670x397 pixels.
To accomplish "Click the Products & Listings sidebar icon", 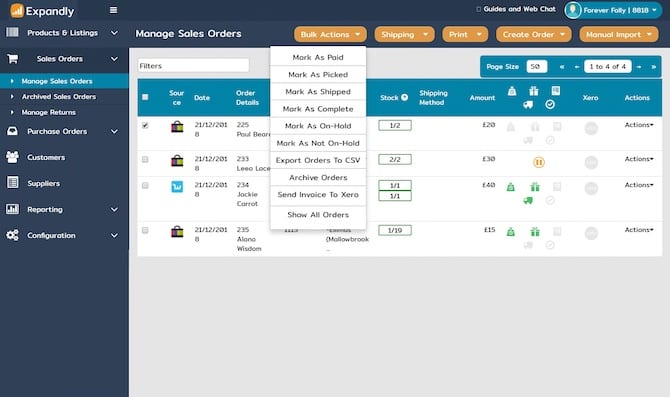I will (12, 32).
